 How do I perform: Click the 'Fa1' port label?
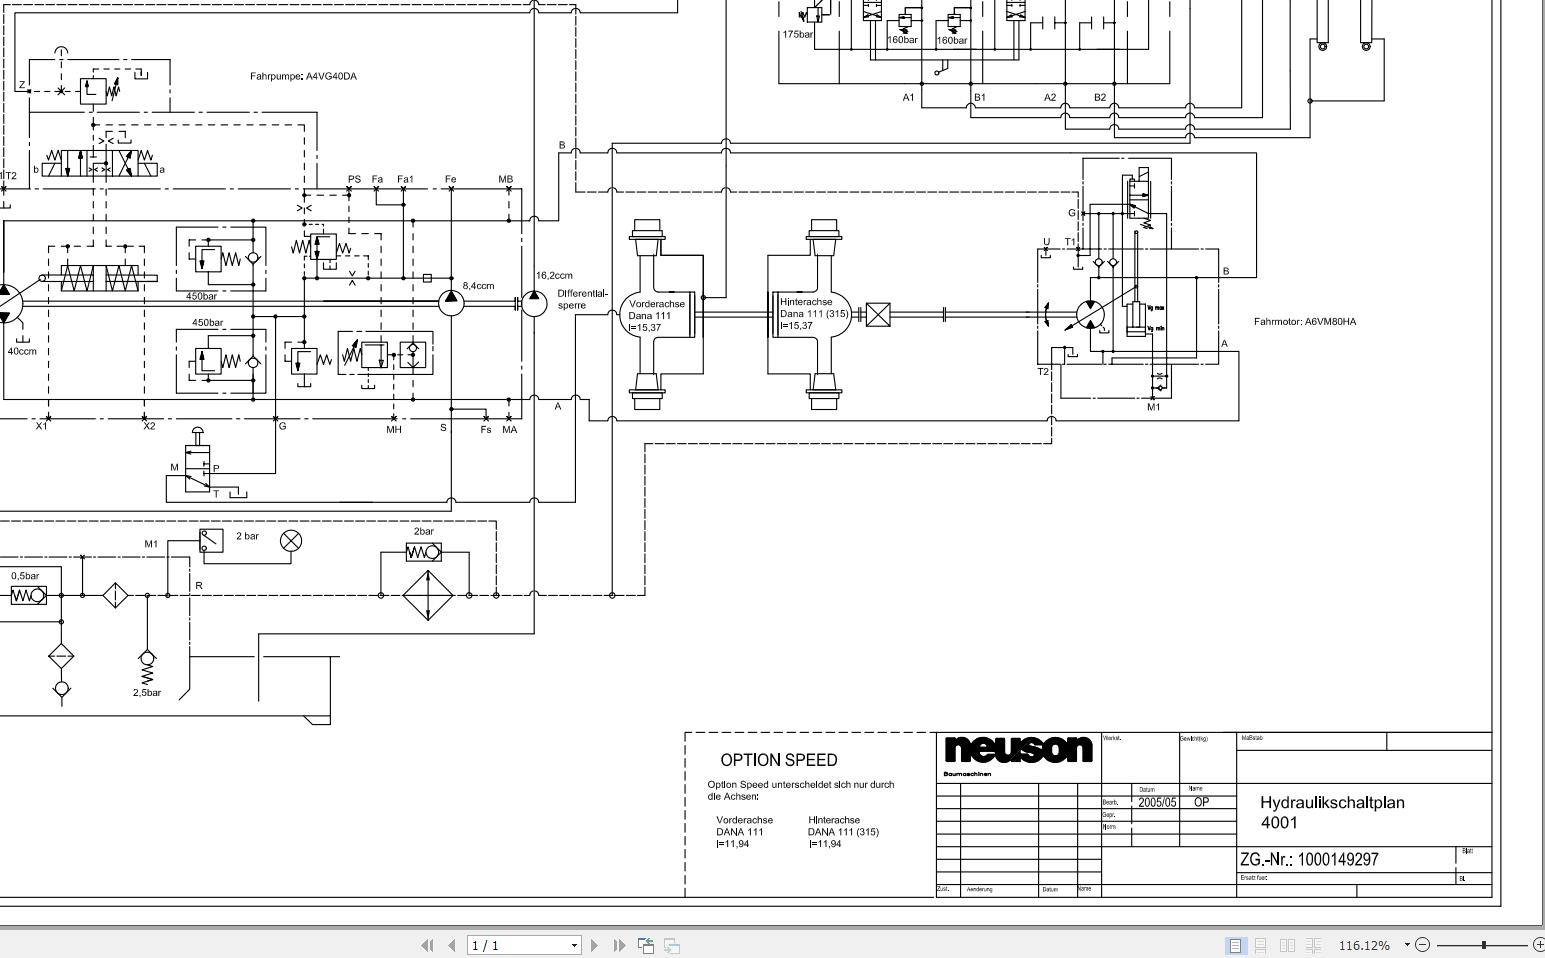405,180
